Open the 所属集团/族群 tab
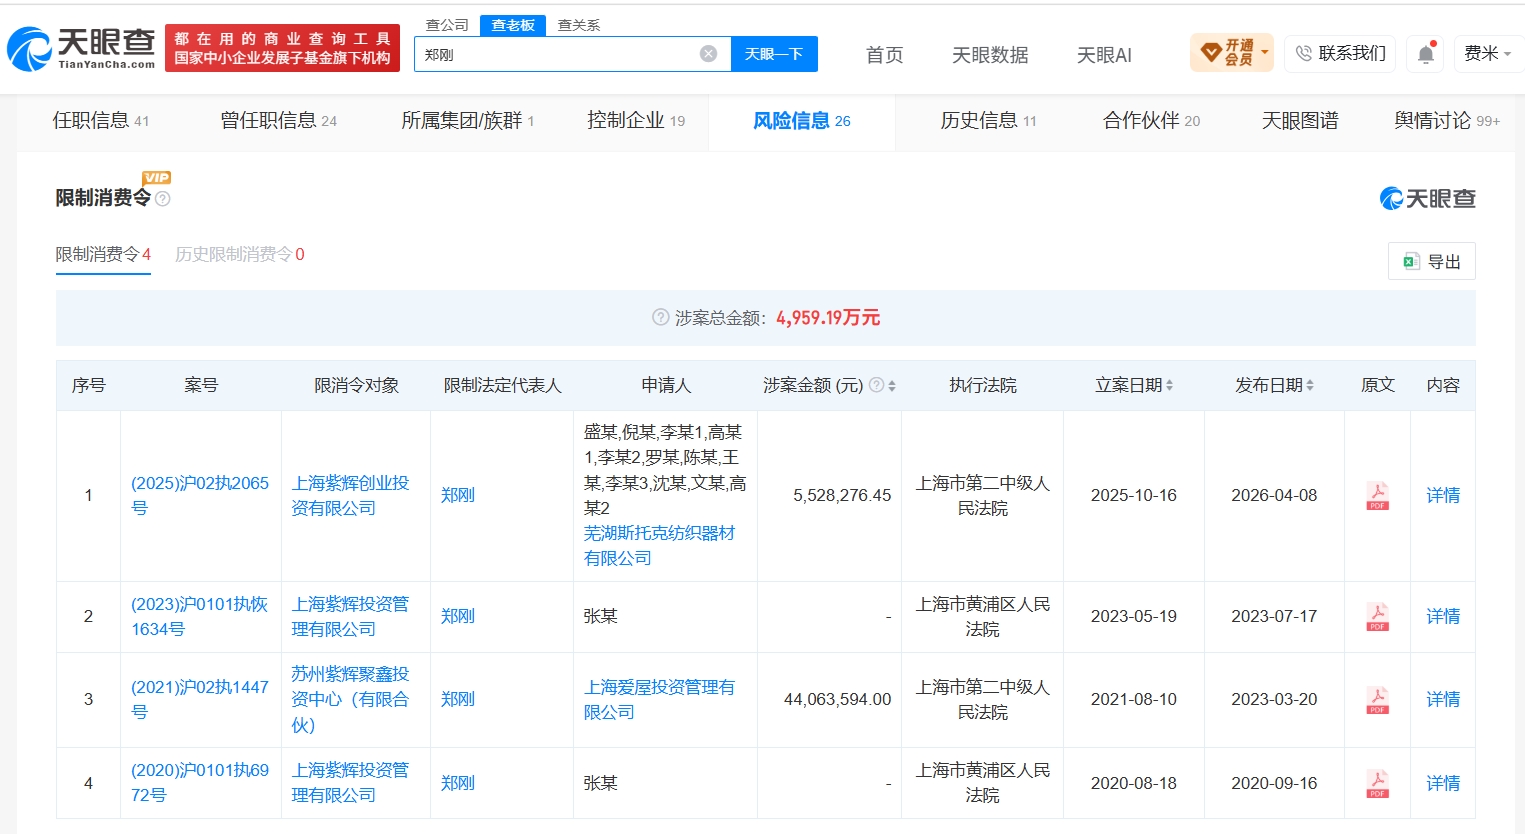This screenshot has width=1525, height=834. [468, 121]
